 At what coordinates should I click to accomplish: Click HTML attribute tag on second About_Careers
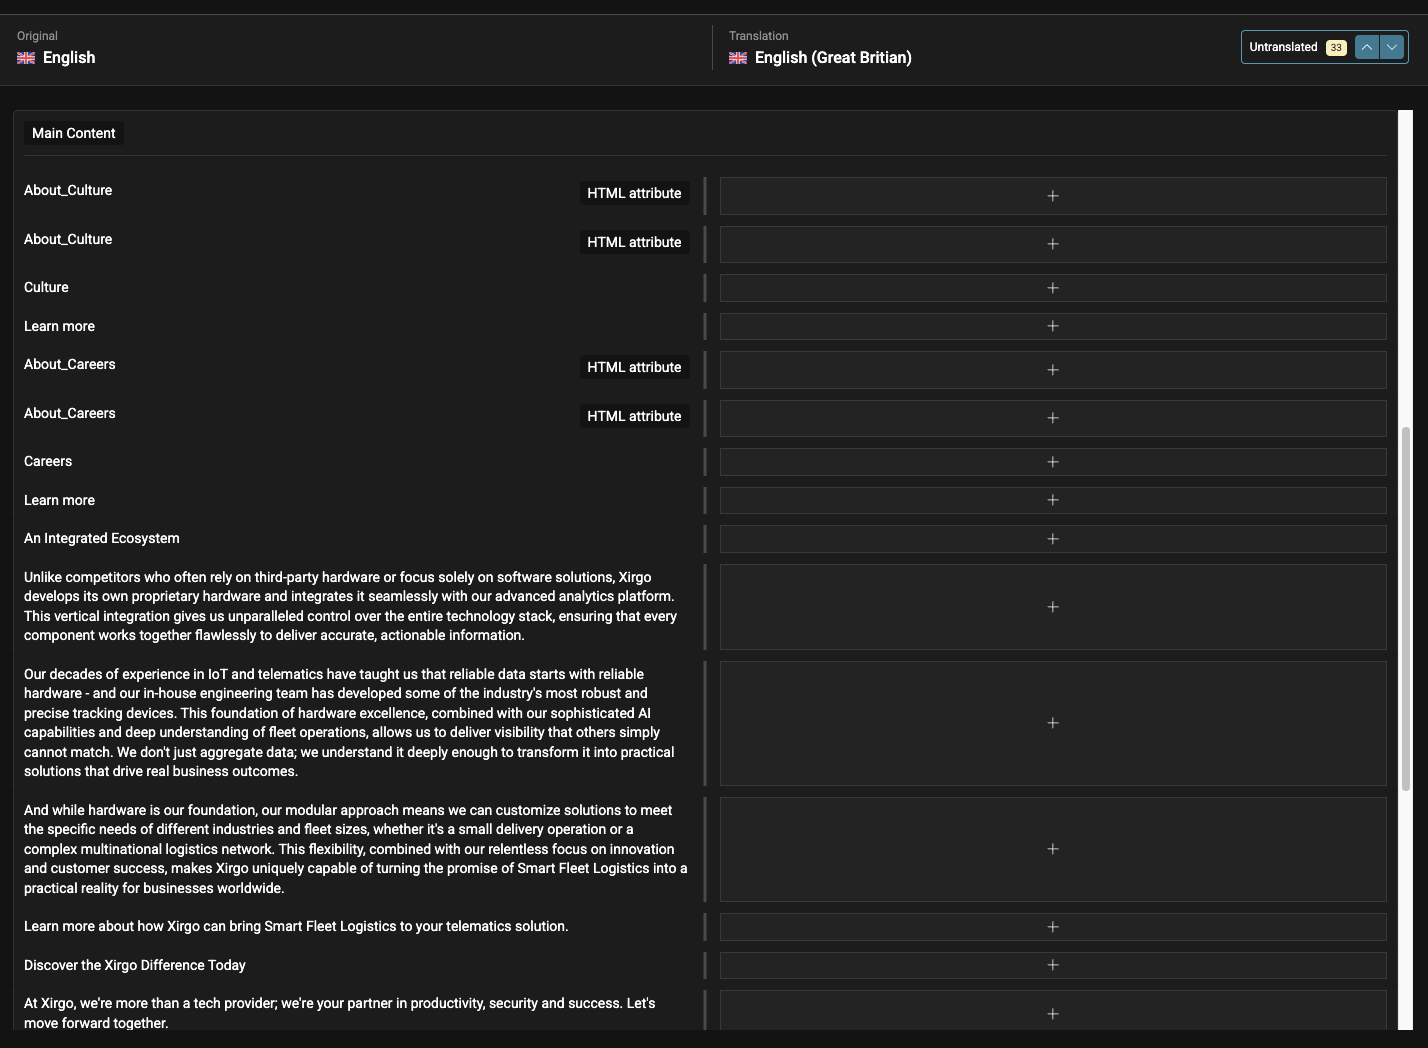634,416
